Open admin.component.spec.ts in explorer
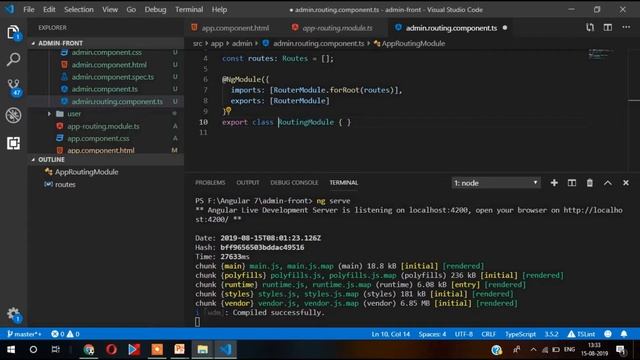The image size is (640, 360). point(113,77)
